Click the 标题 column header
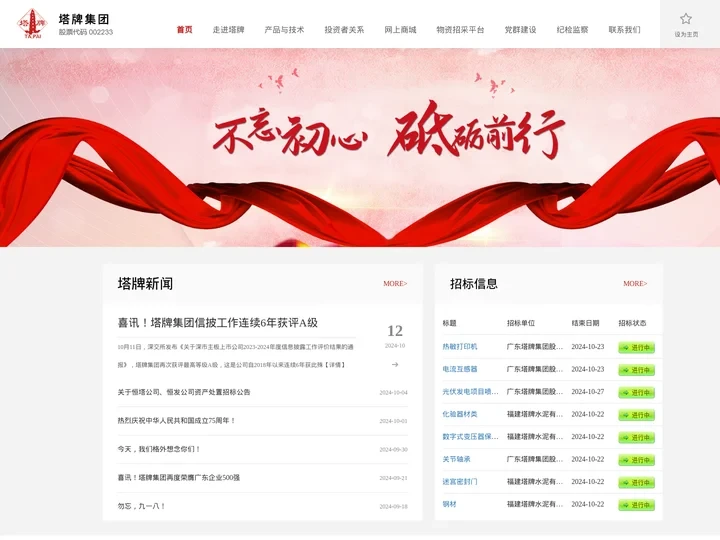Image resolution: width=720 pixels, height=540 pixels. pyautogui.click(x=450, y=323)
